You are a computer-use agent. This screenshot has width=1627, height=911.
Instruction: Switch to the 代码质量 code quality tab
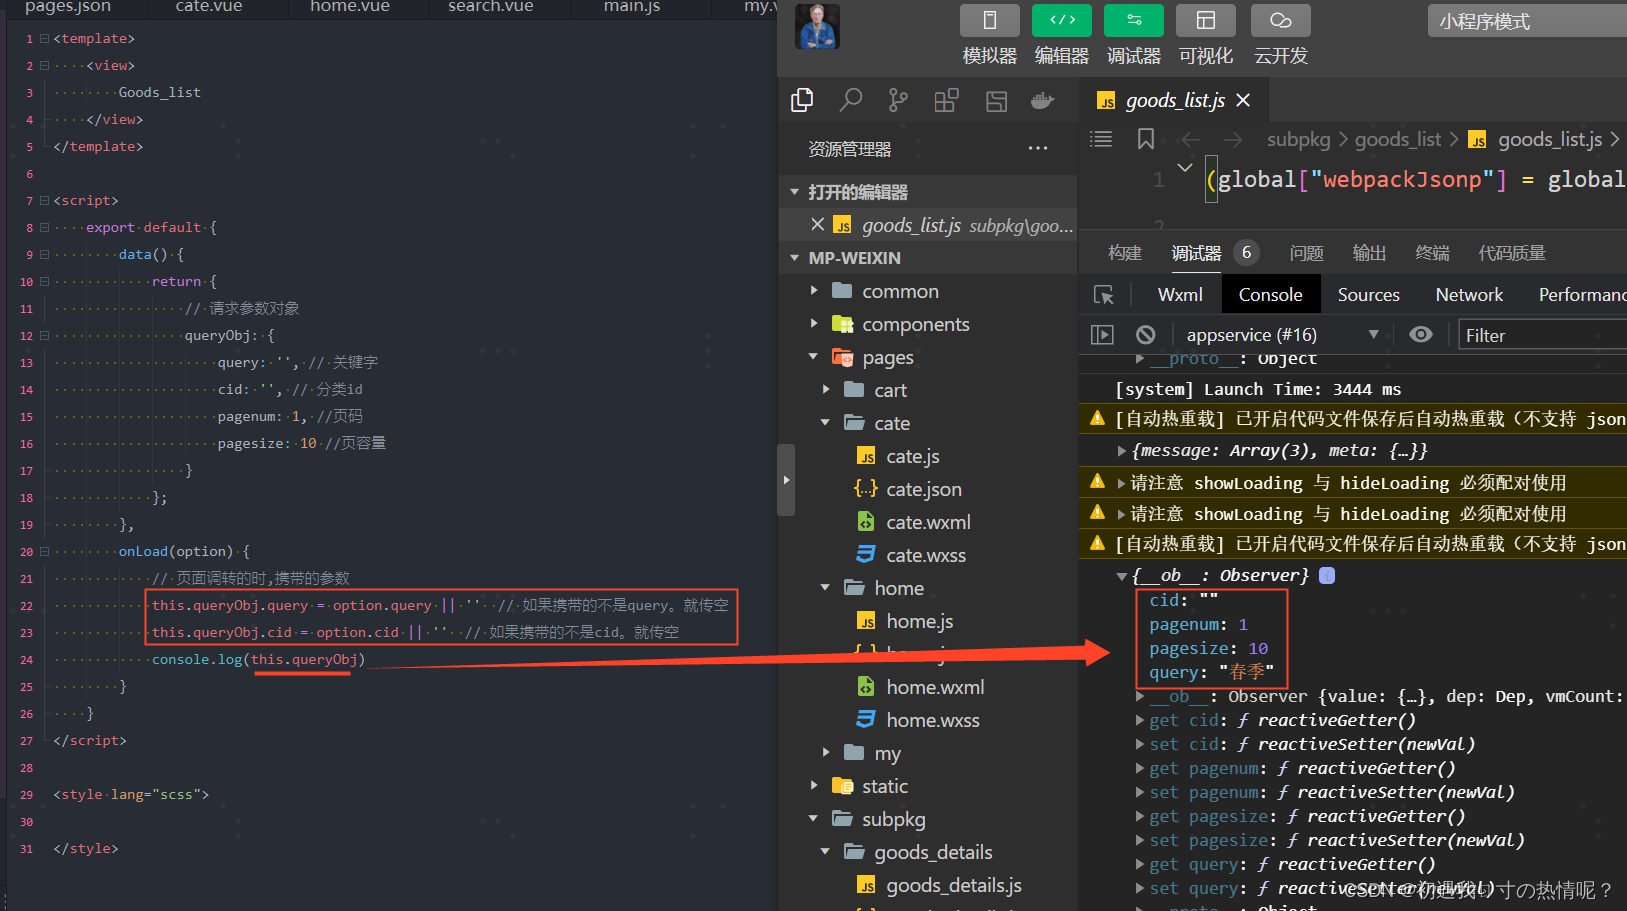[1512, 253]
